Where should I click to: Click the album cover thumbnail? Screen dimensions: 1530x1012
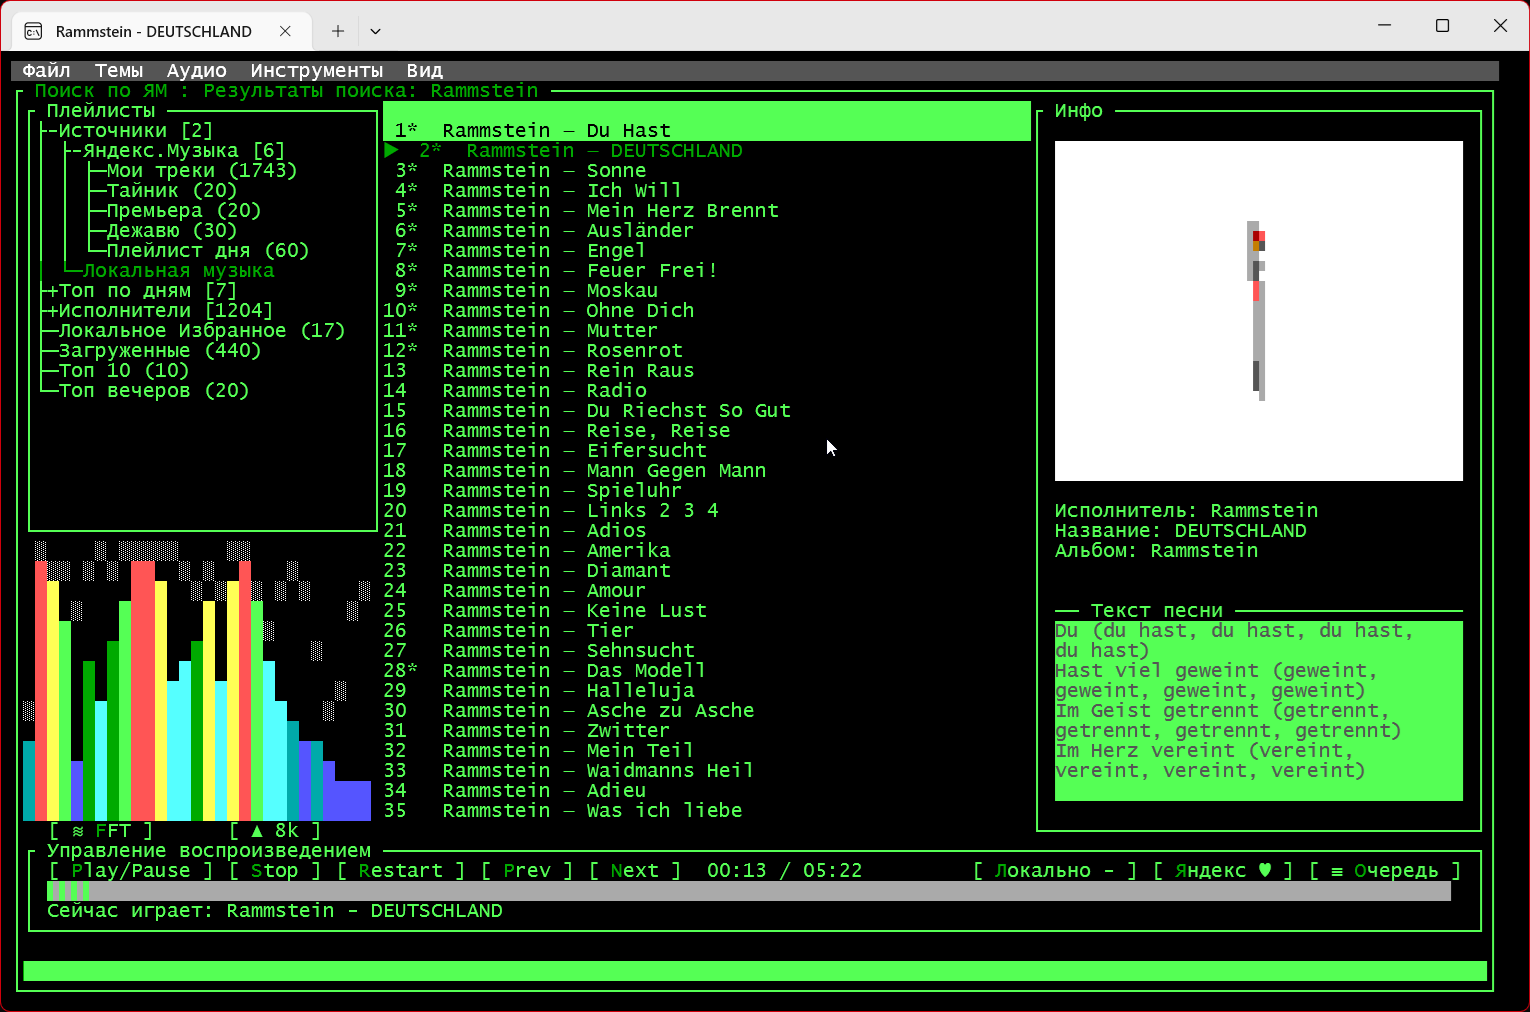[x=1259, y=311]
